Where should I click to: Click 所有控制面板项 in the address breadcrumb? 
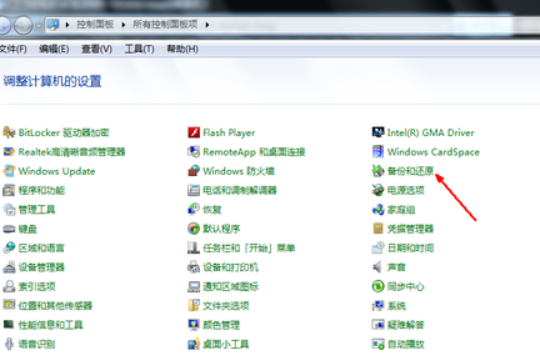pyautogui.click(x=165, y=24)
